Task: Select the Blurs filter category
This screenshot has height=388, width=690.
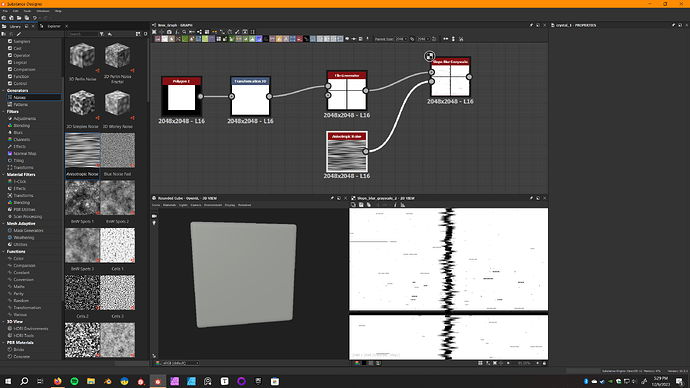Action: (x=18, y=132)
